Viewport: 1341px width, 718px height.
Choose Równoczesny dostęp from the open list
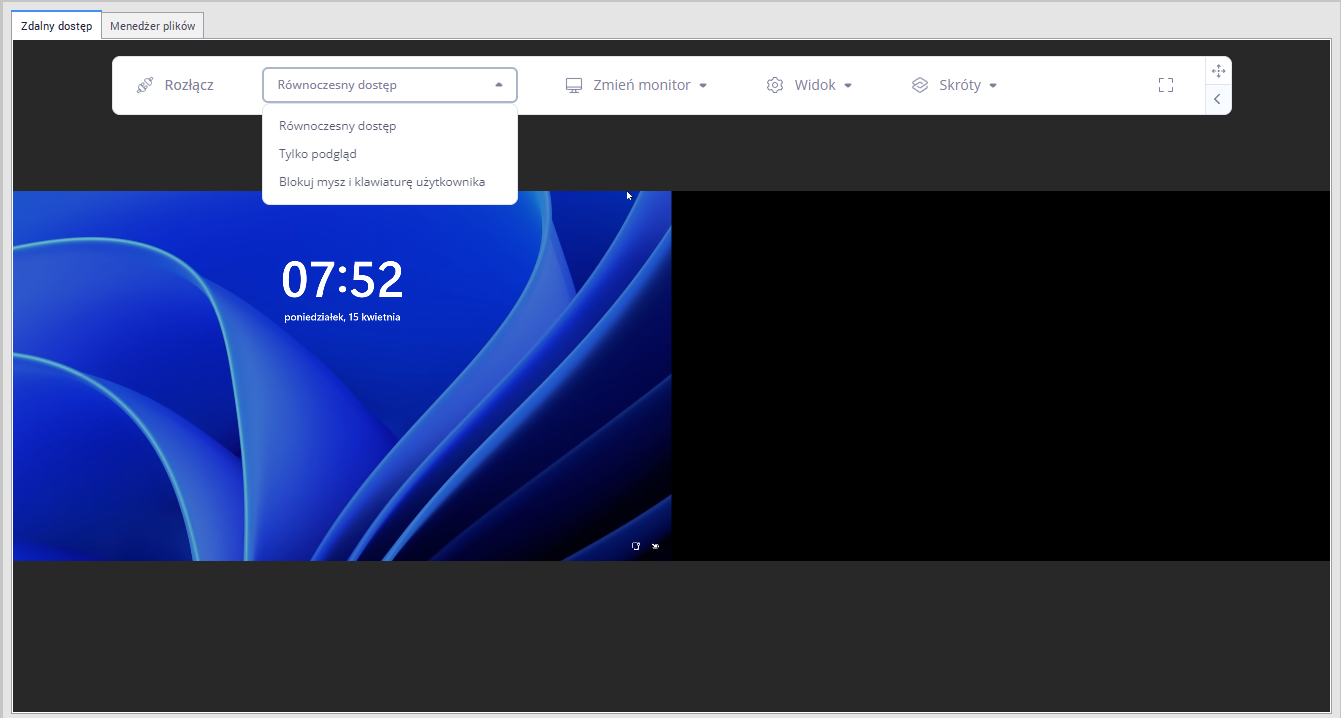(338, 126)
